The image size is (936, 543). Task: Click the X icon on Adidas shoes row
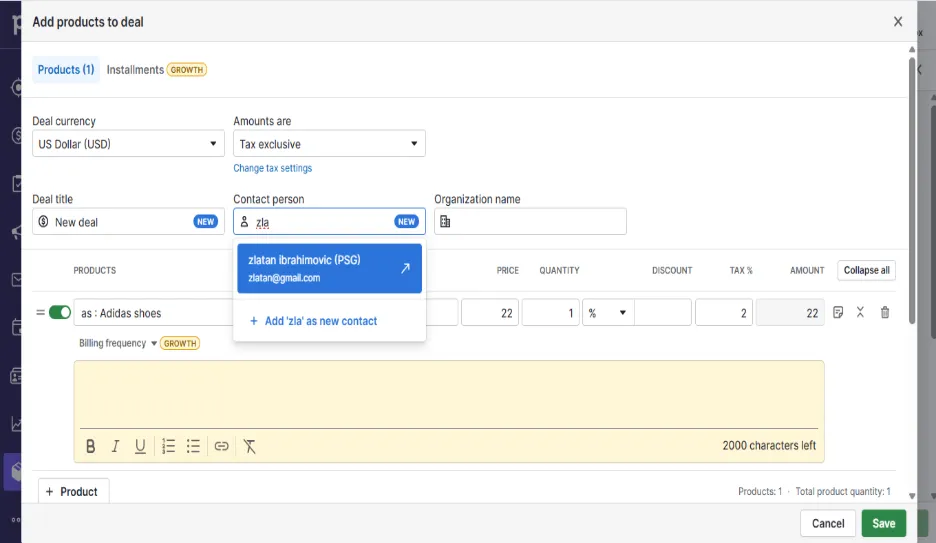[860, 312]
